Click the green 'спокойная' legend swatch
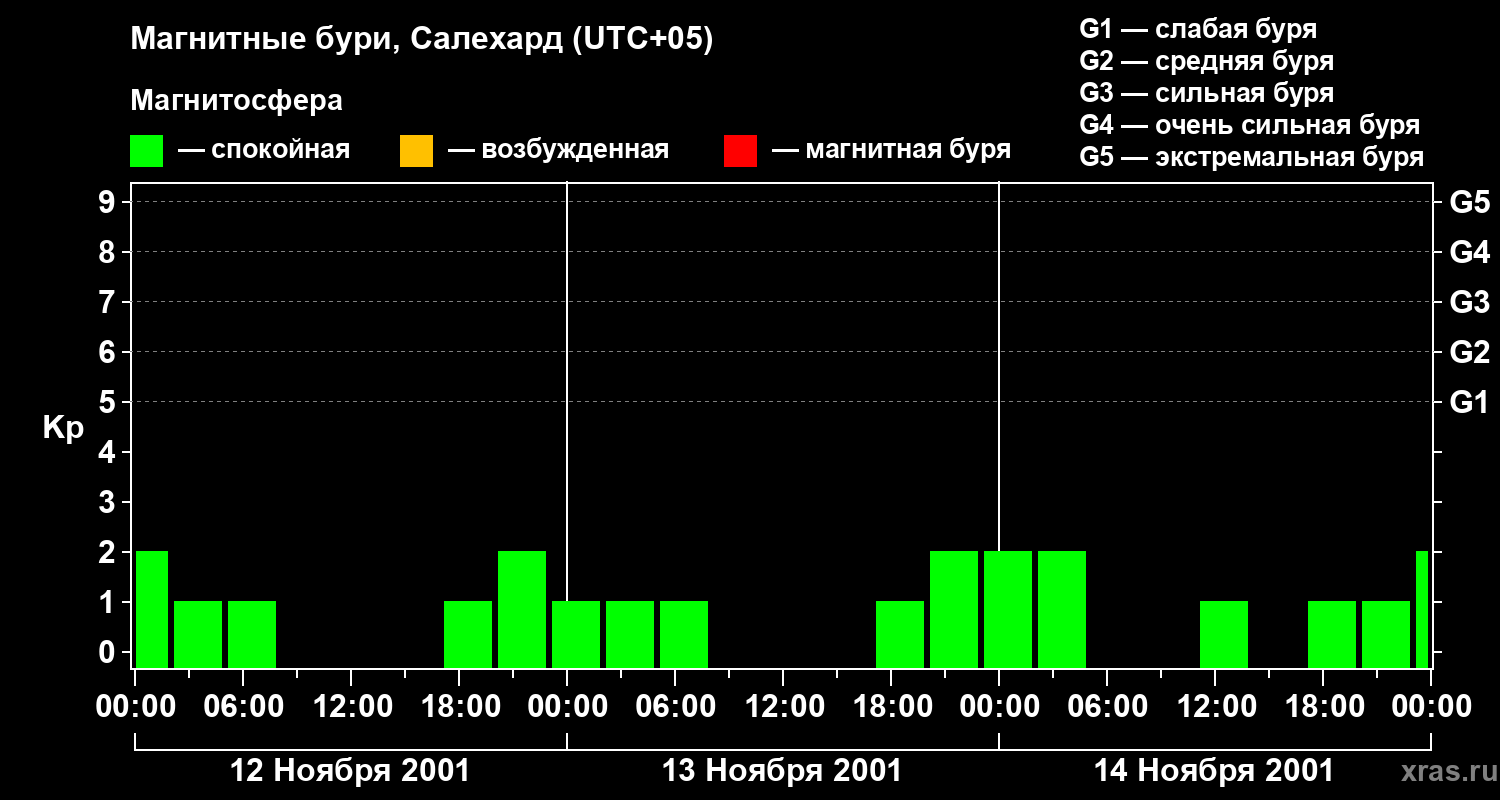 (x=146, y=151)
